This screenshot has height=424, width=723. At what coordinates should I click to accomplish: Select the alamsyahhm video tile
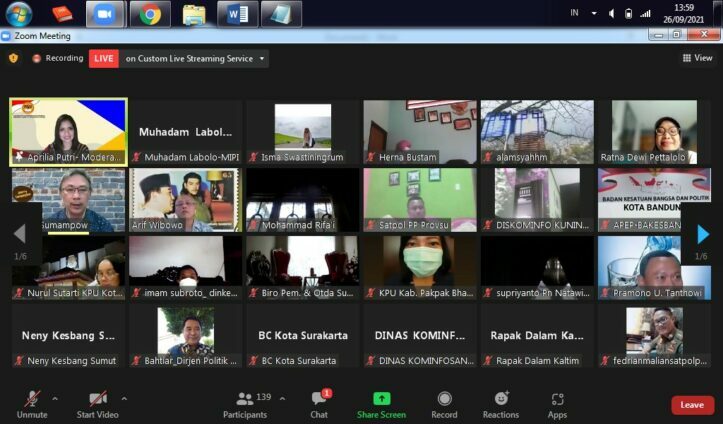[537, 132]
